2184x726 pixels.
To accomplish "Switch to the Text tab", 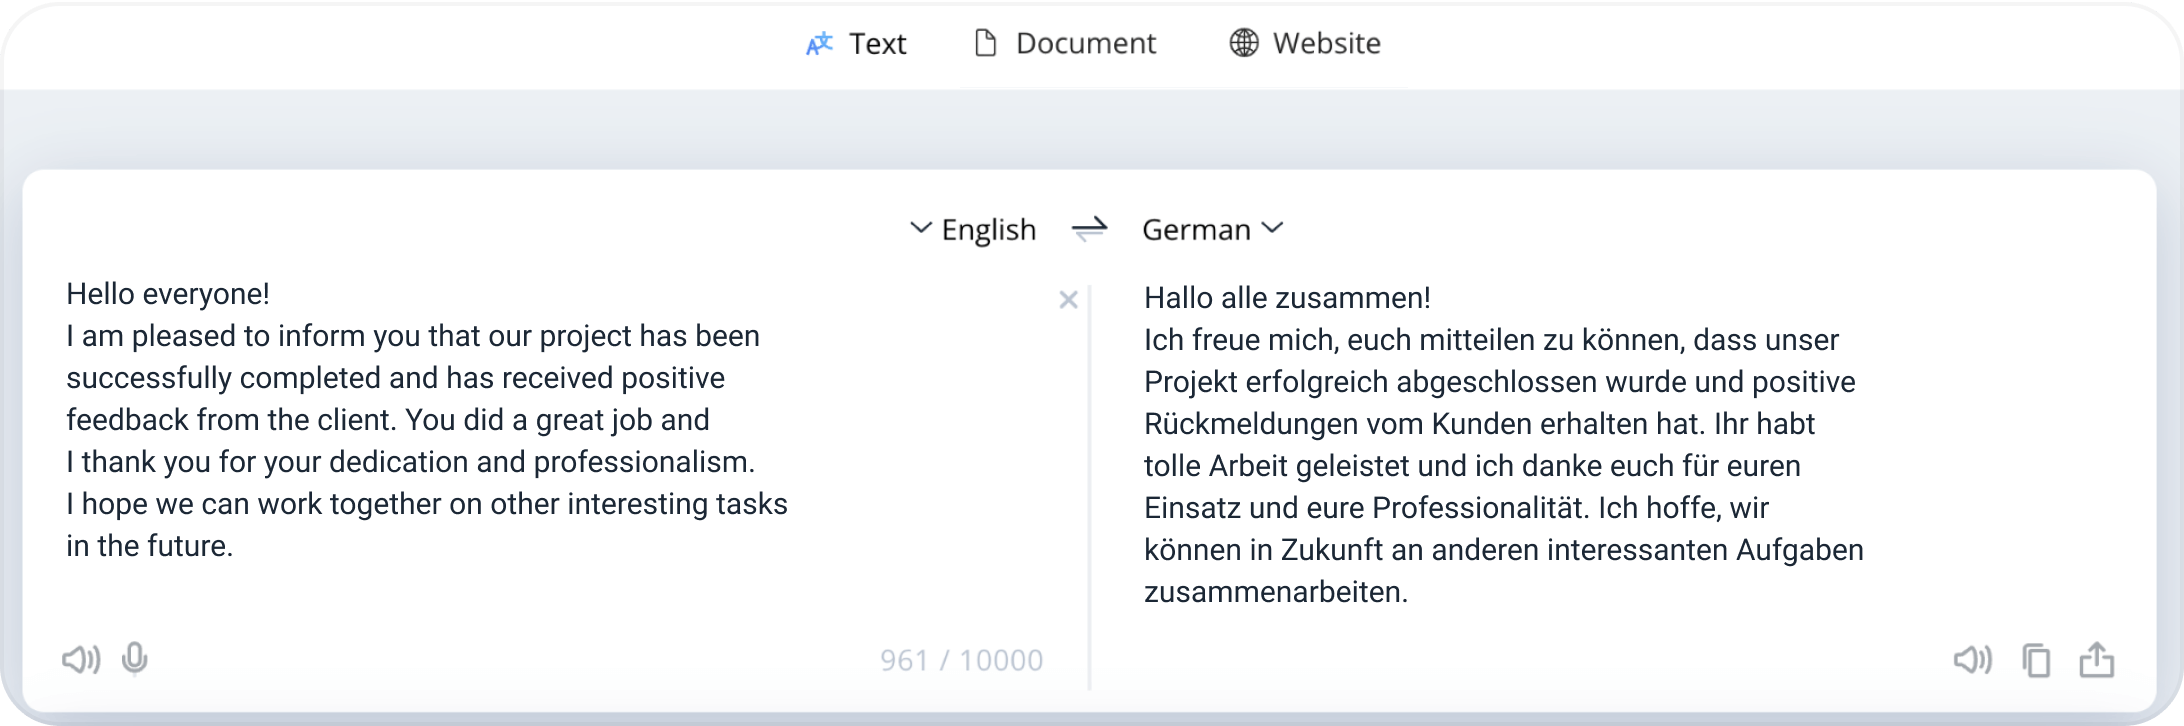I will click(856, 43).
